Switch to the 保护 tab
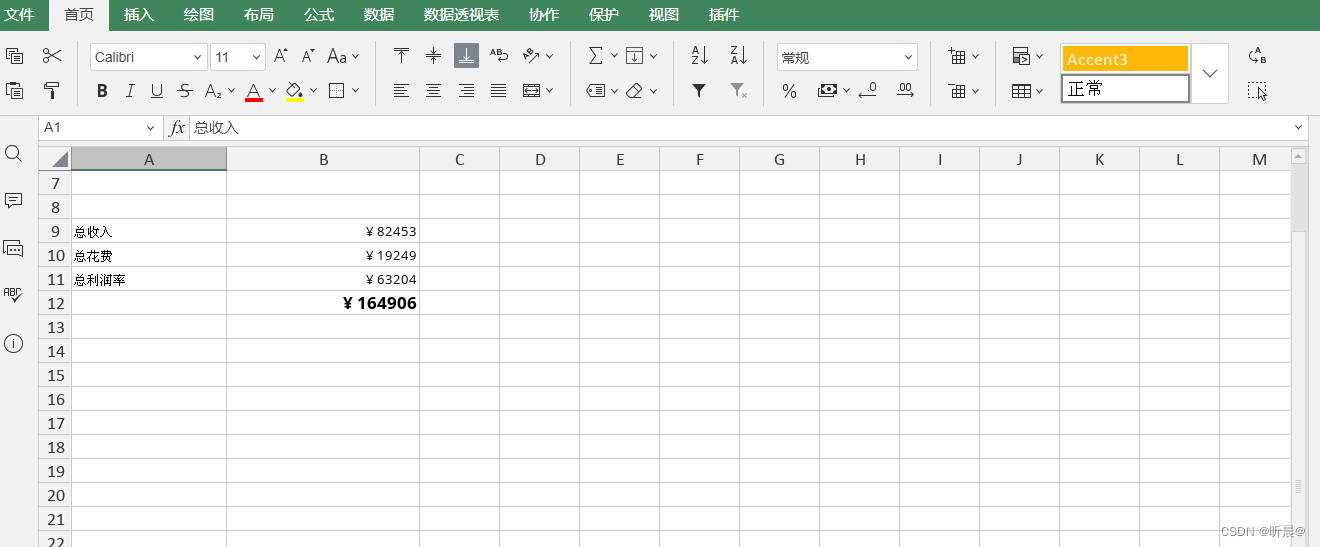1320x547 pixels. coord(604,15)
